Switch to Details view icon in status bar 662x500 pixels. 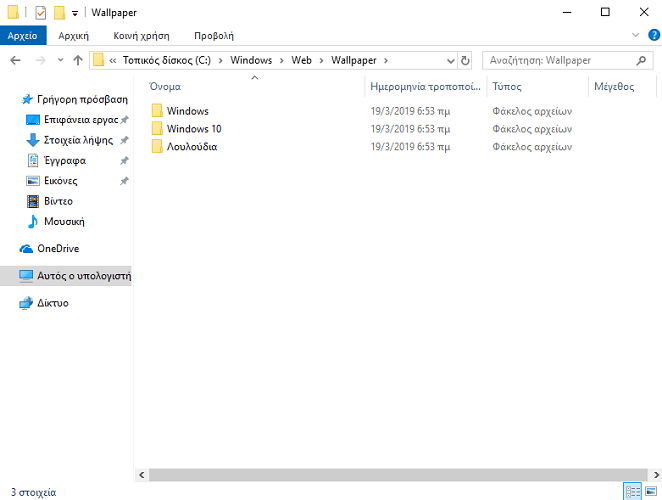pos(632,492)
